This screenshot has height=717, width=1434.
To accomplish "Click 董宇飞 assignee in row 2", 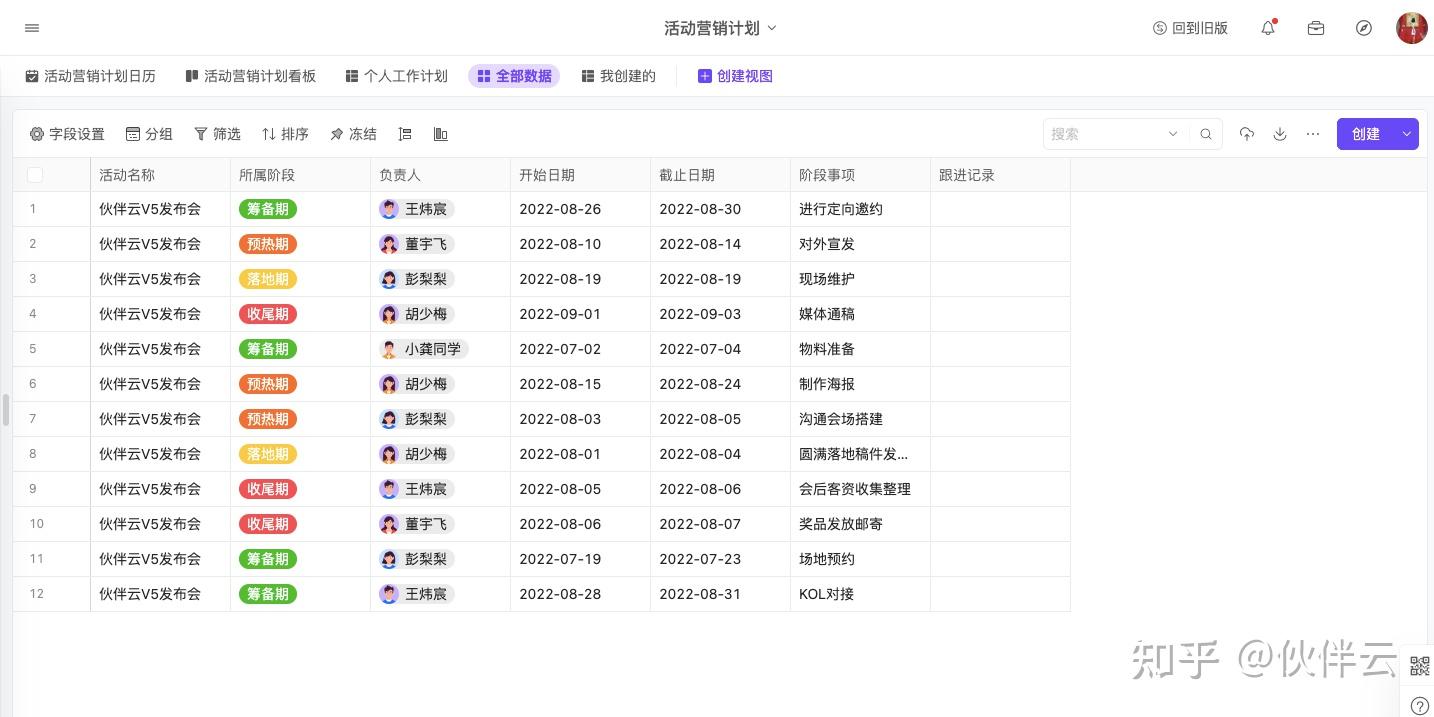I will (417, 244).
